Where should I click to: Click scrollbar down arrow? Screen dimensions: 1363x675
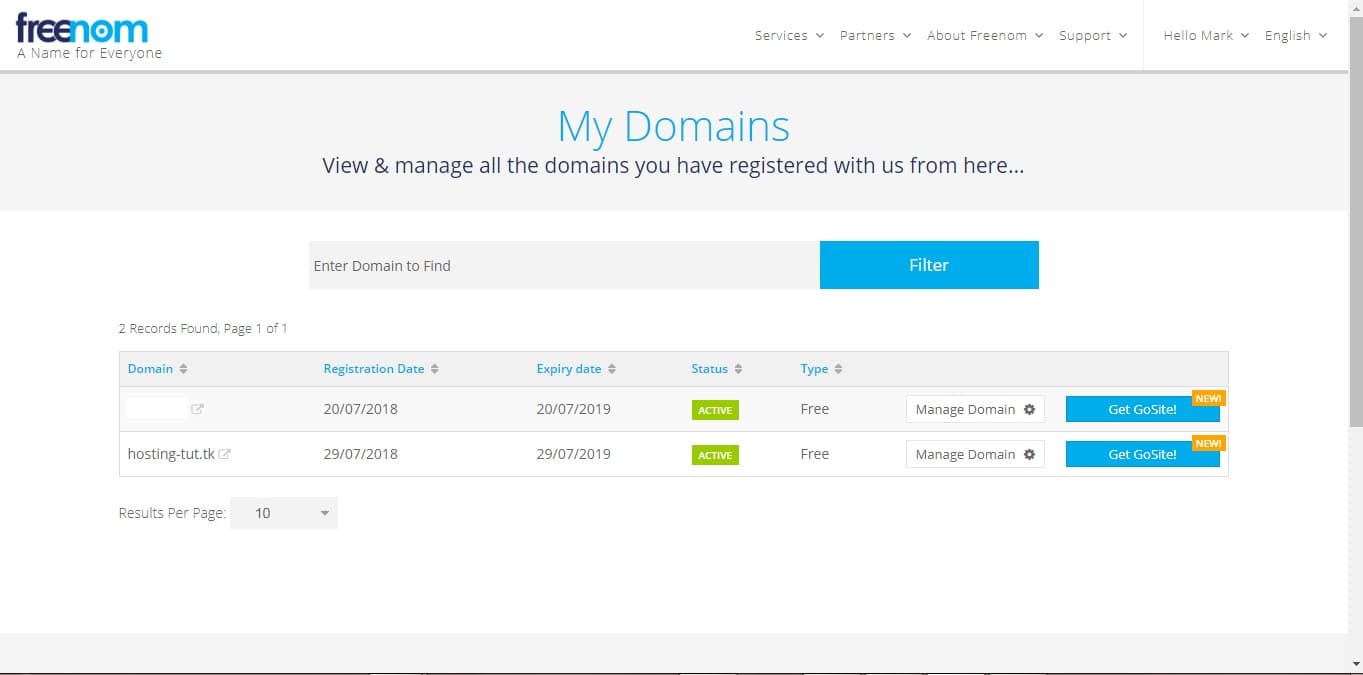[1356, 664]
